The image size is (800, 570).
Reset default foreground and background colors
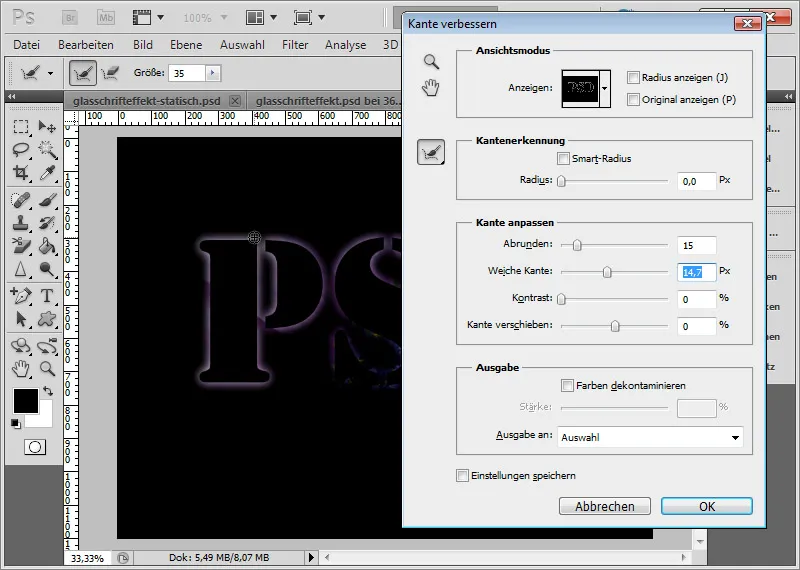coord(16,424)
